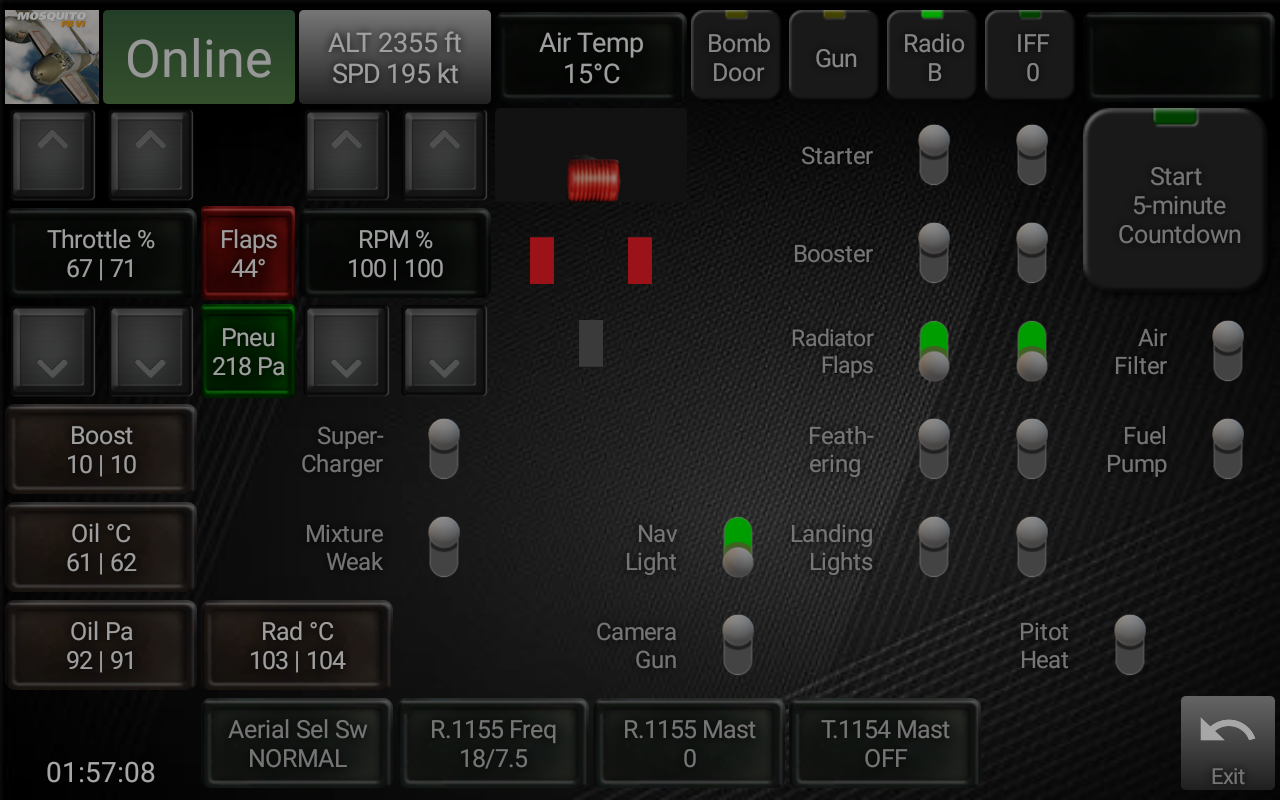The height and width of the screenshot is (800, 1280).
Task: Enable the Landing Lights toggle
Action: tap(932, 546)
